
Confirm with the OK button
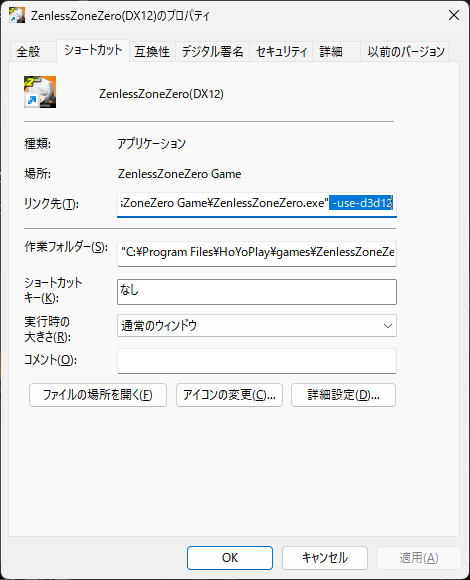230,558
